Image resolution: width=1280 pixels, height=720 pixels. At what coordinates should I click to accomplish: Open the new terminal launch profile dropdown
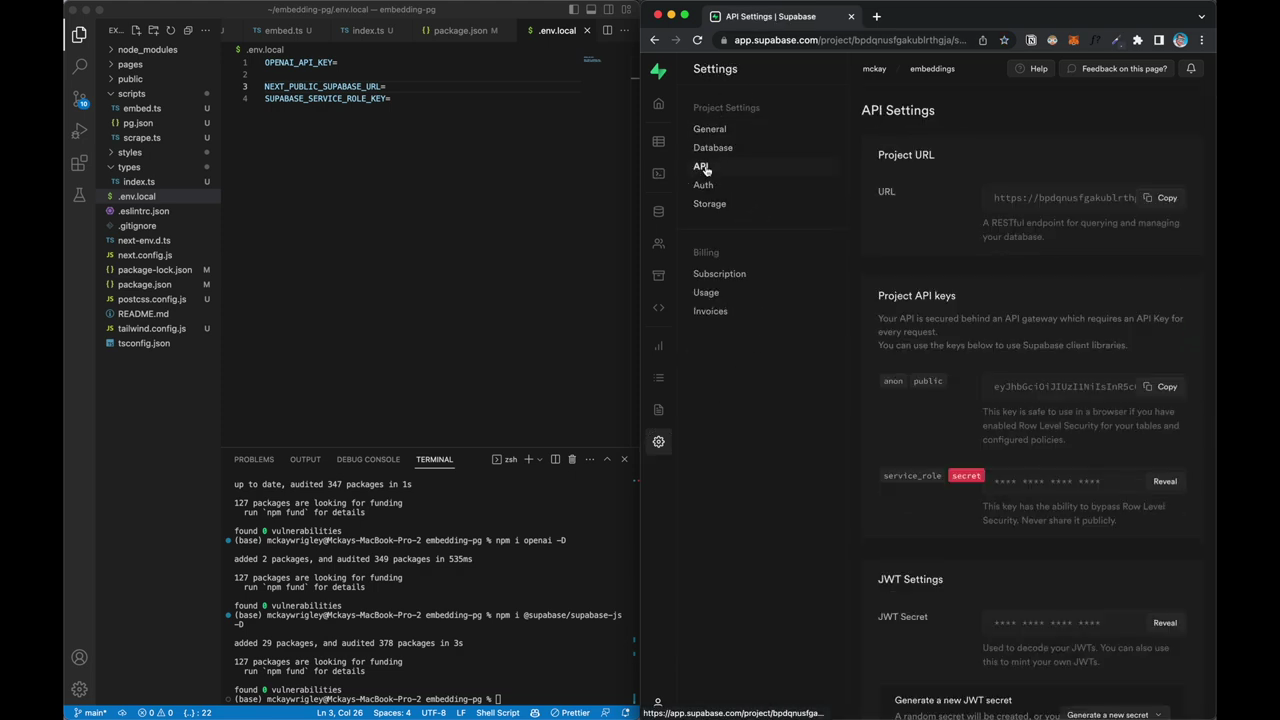[540, 459]
